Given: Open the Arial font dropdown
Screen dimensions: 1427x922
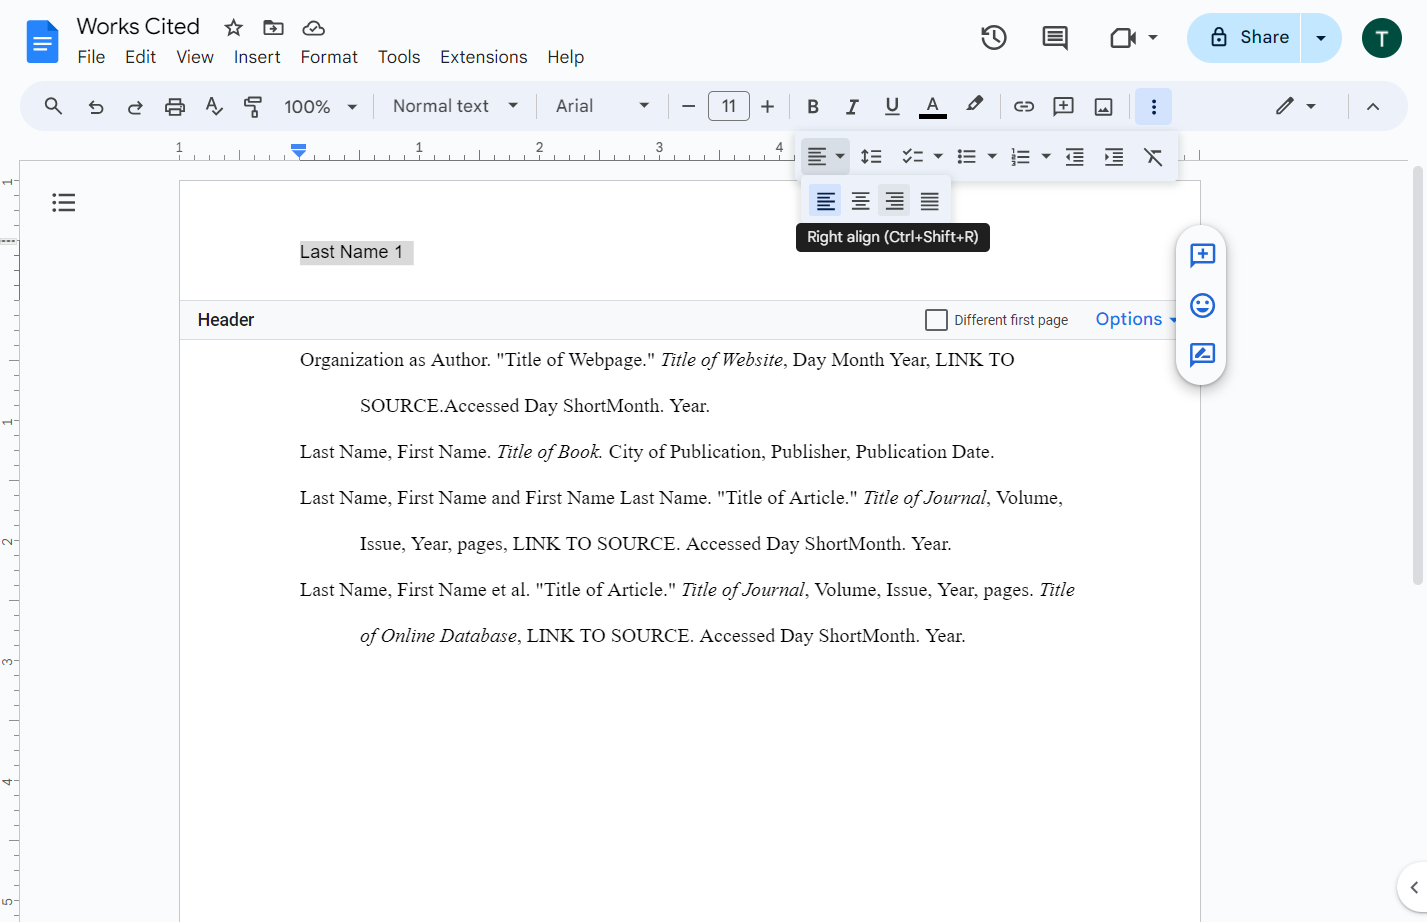Looking at the screenshot, I should coord(602,106).
